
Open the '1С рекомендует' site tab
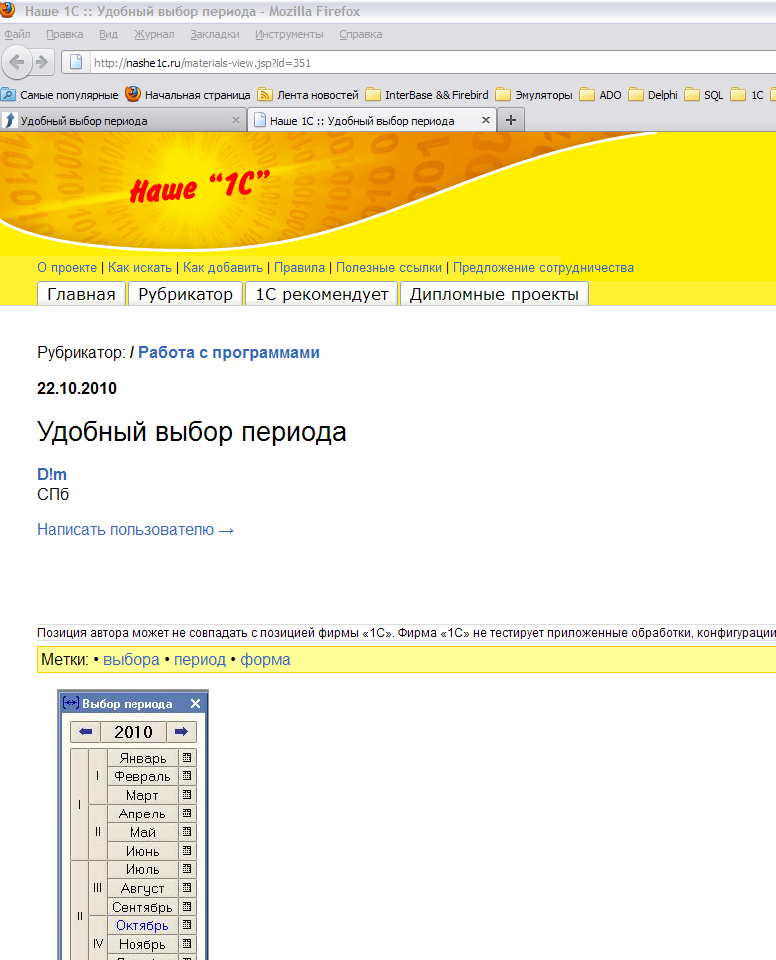(322, 294)
